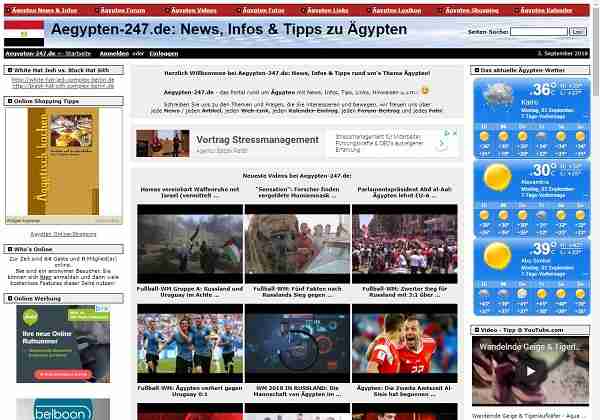Click the White Hat Seh header icon
The width and height of the screenshot is (600, 420).
pyautogui.click(x=10, y=70)
